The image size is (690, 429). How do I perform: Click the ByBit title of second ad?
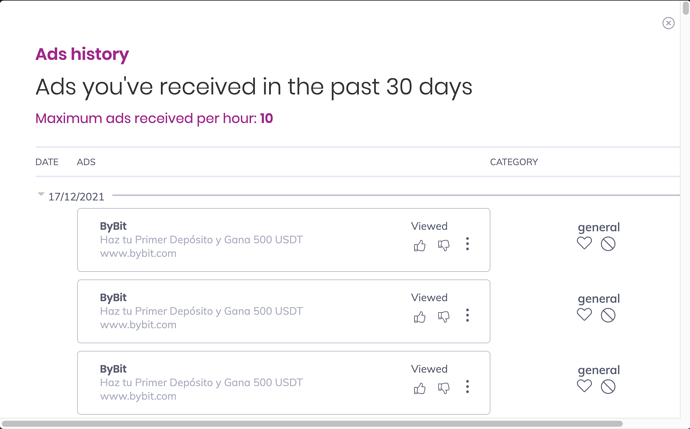coord(113,297)
